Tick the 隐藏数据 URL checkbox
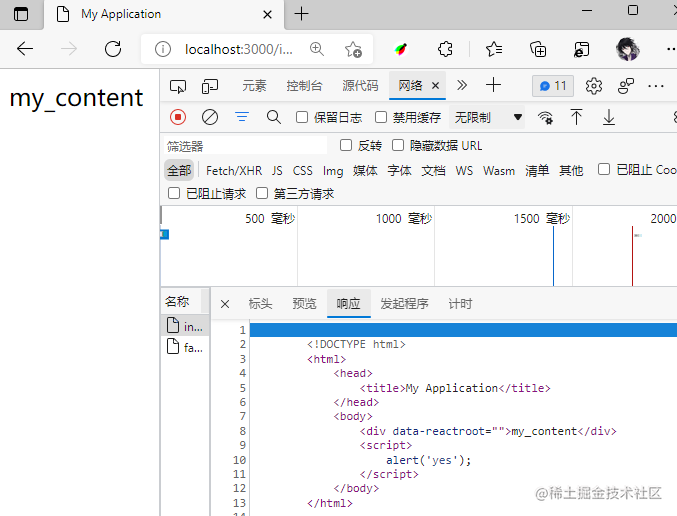This screenshot has width=677, height=516. tap(398, 145)
